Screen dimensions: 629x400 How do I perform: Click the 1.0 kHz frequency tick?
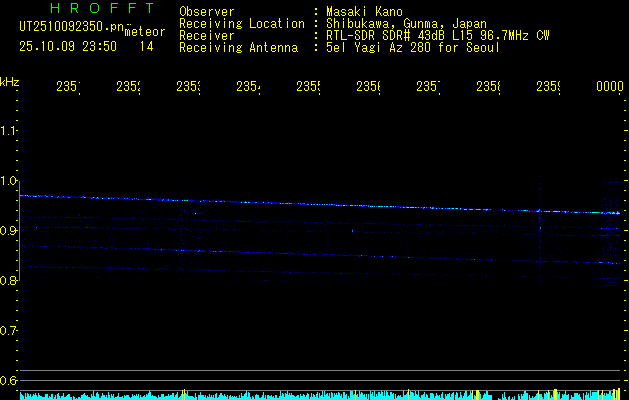[10, 181]
